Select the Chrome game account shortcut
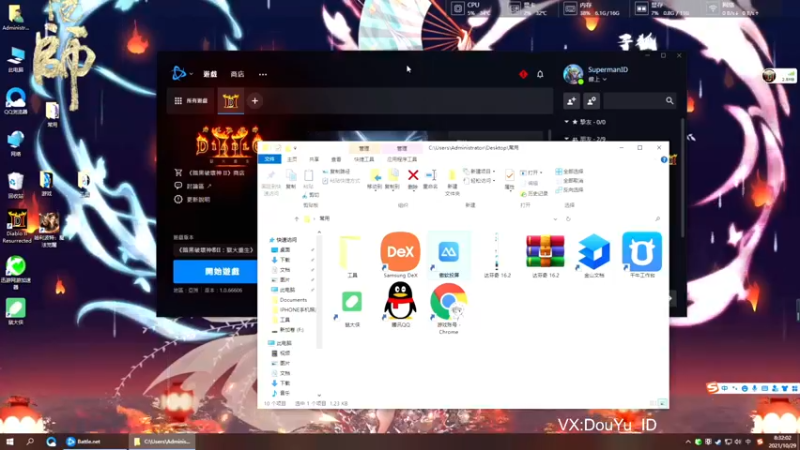The width and height of the screenshot is (800, 450). 448,309
